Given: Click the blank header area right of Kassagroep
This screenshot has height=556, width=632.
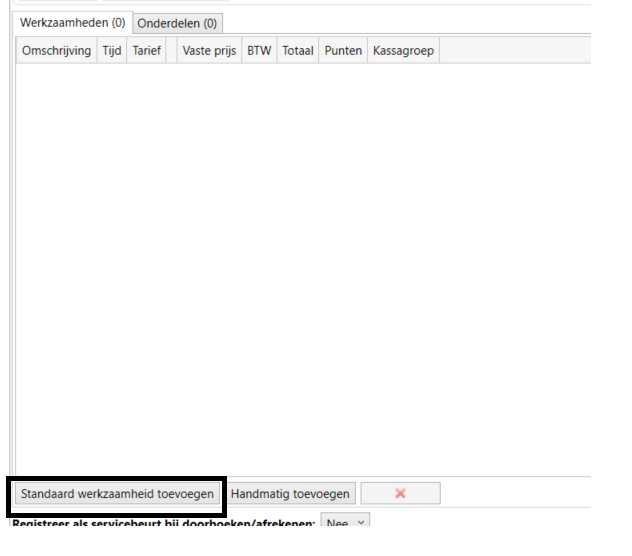Looking at the screenshot, I should pos(515,51).
